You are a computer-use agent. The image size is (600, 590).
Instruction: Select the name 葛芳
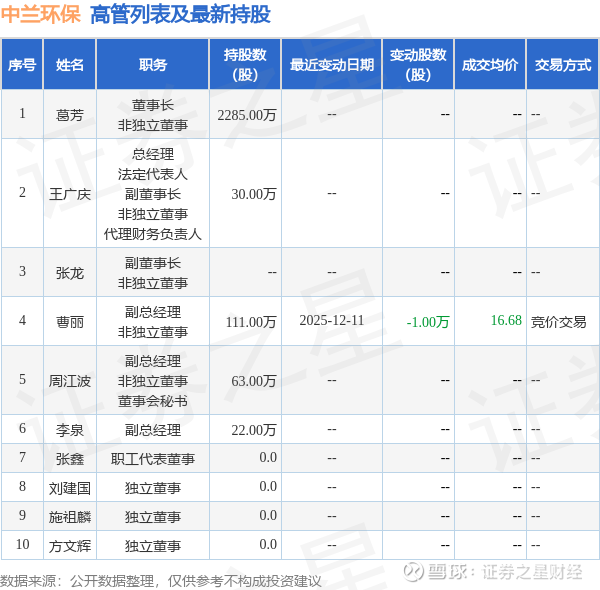(x=70, y=115)
